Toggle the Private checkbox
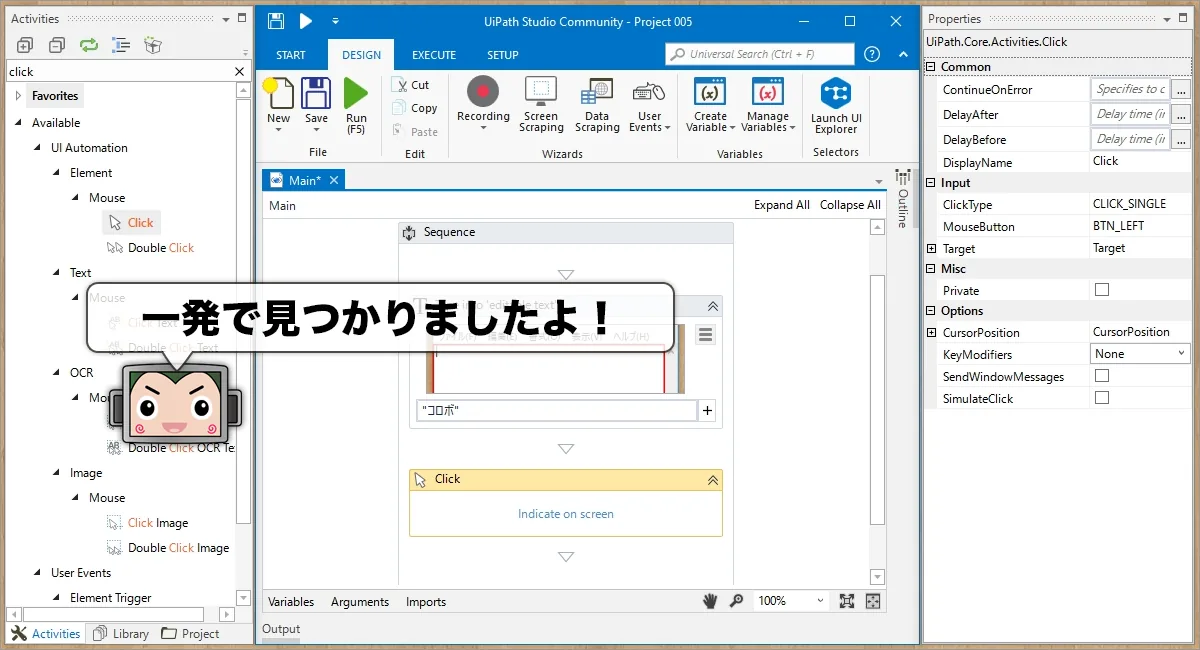This screenshot has width=1200, height=650. (1102, 290)
